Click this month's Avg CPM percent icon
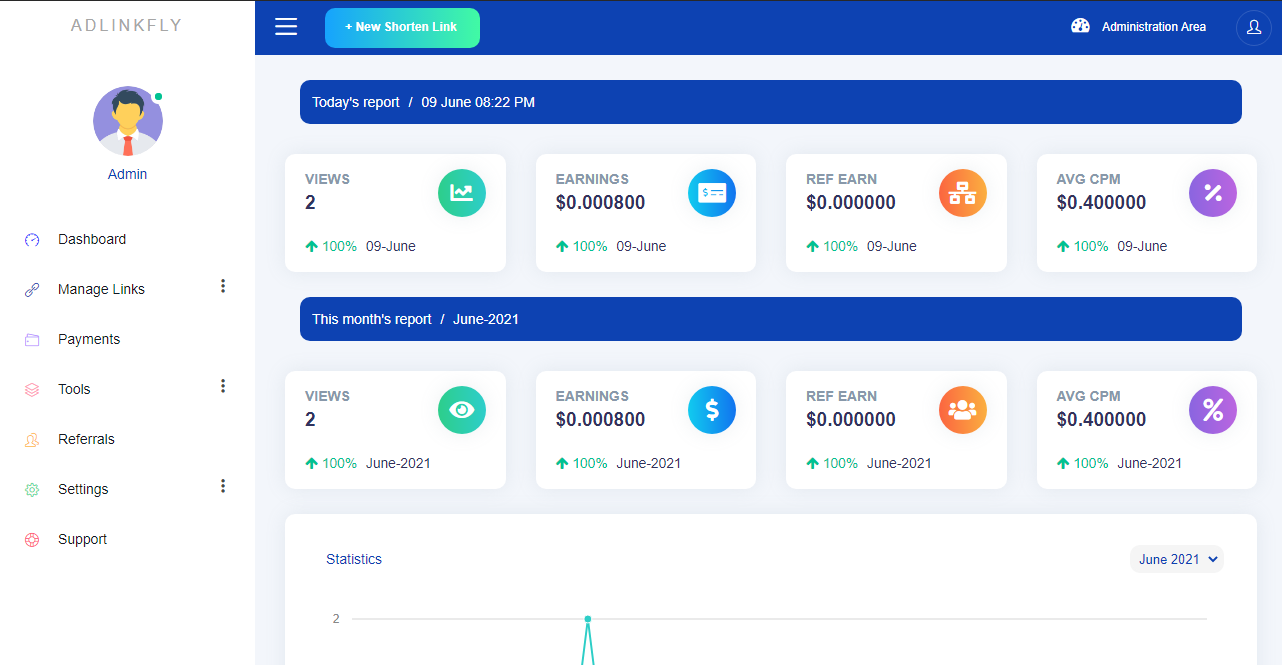The width and height of the screenshot is (1282, 665). point(1213,410)
